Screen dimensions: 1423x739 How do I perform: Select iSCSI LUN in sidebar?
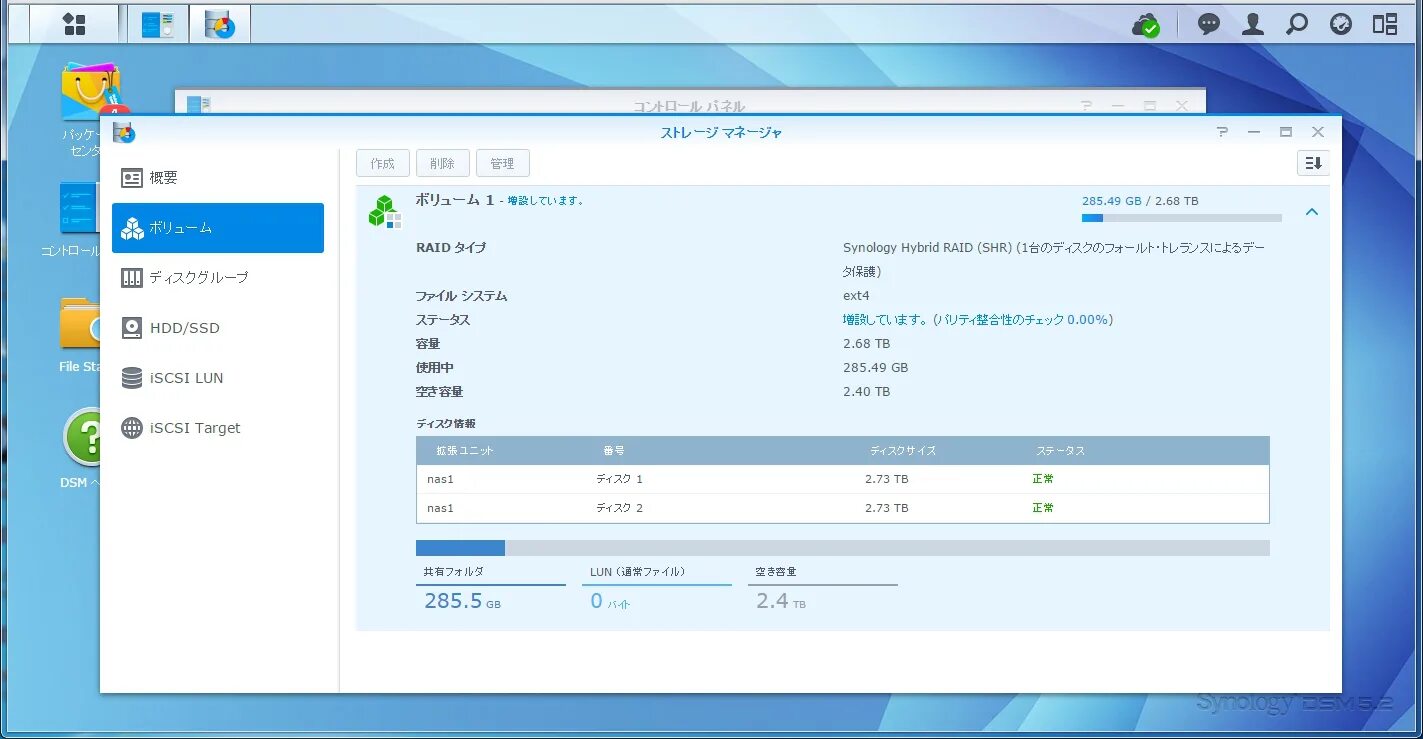click(218, 378)
